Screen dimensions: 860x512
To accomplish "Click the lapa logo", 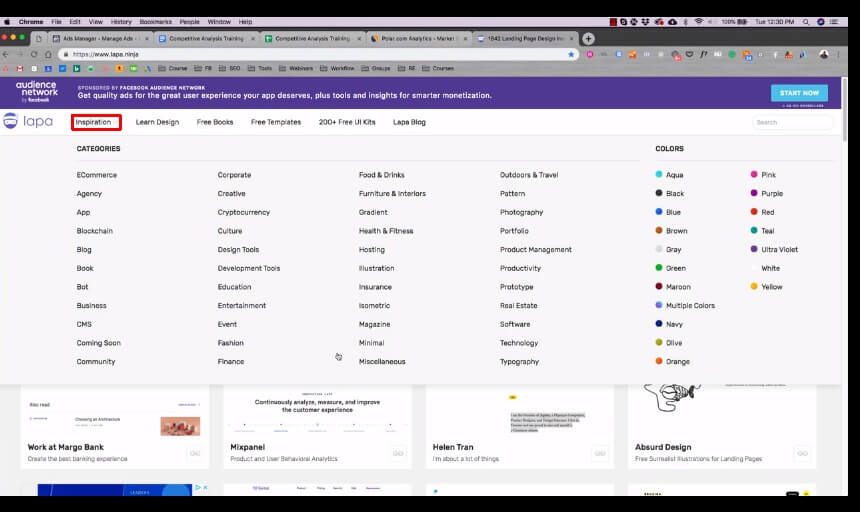I will pyautogui.click(x=27, y=121).
